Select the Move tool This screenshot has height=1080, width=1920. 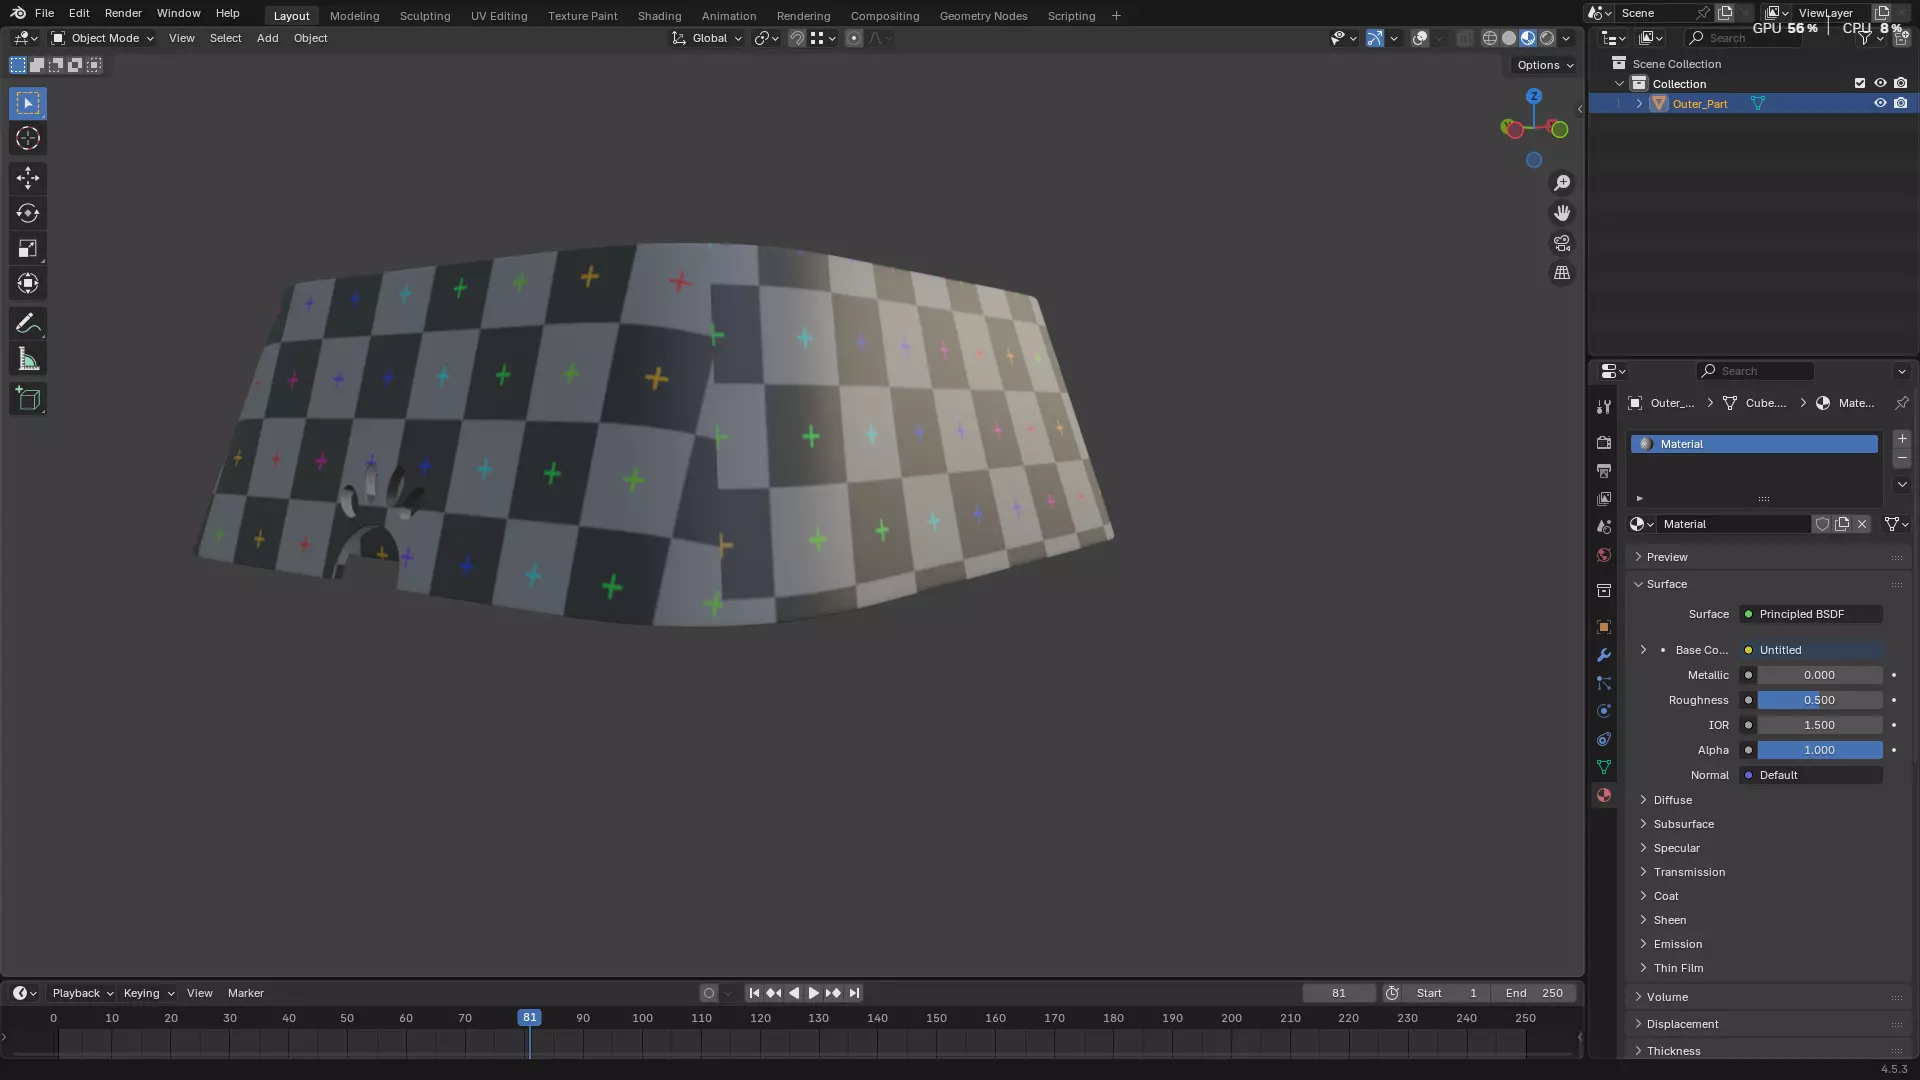[28, 178]
